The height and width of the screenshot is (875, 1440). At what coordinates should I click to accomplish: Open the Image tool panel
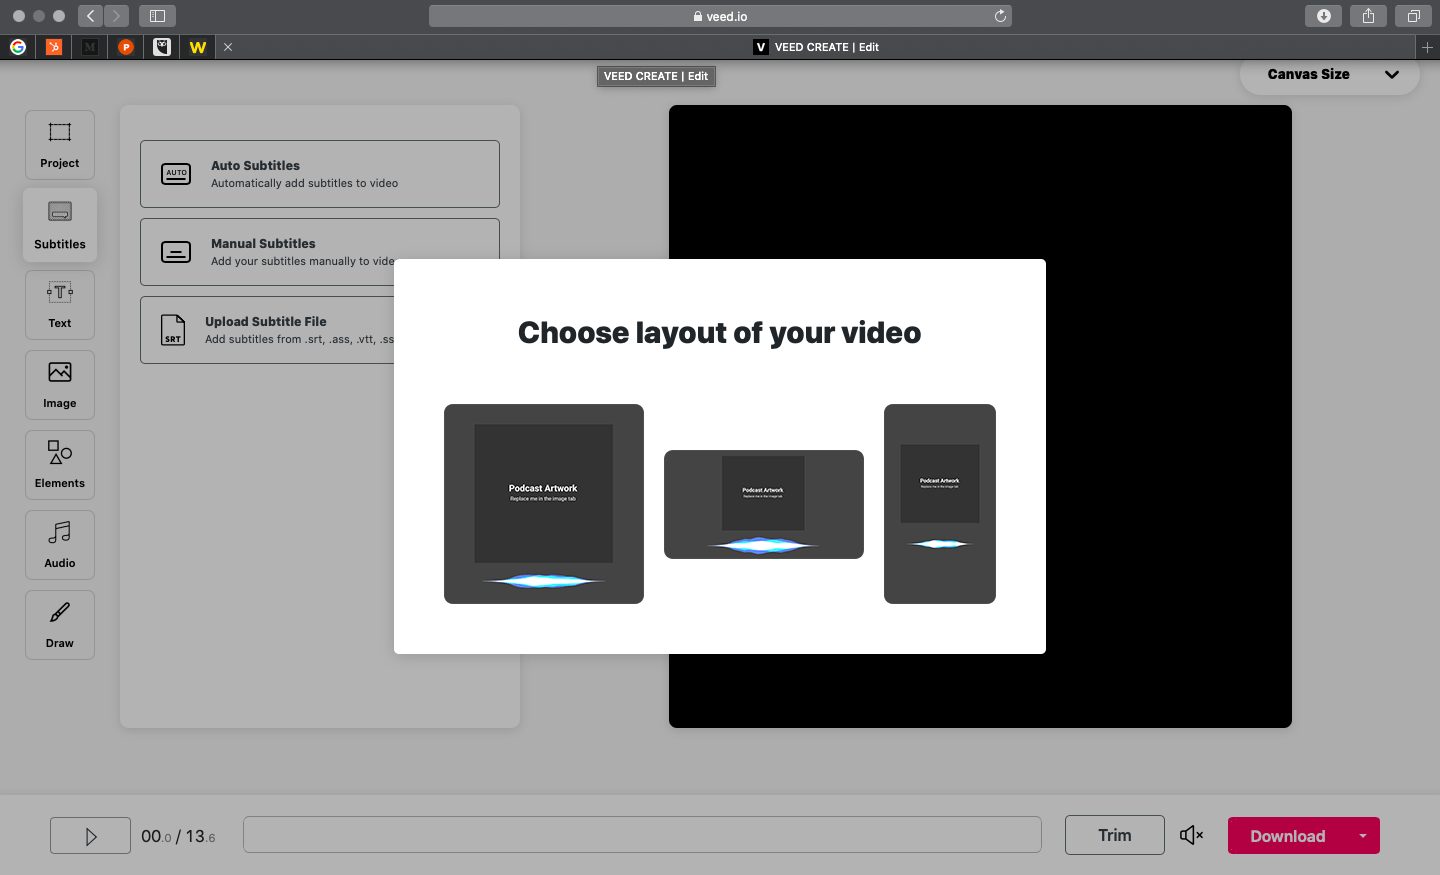[x=60, y=385]
